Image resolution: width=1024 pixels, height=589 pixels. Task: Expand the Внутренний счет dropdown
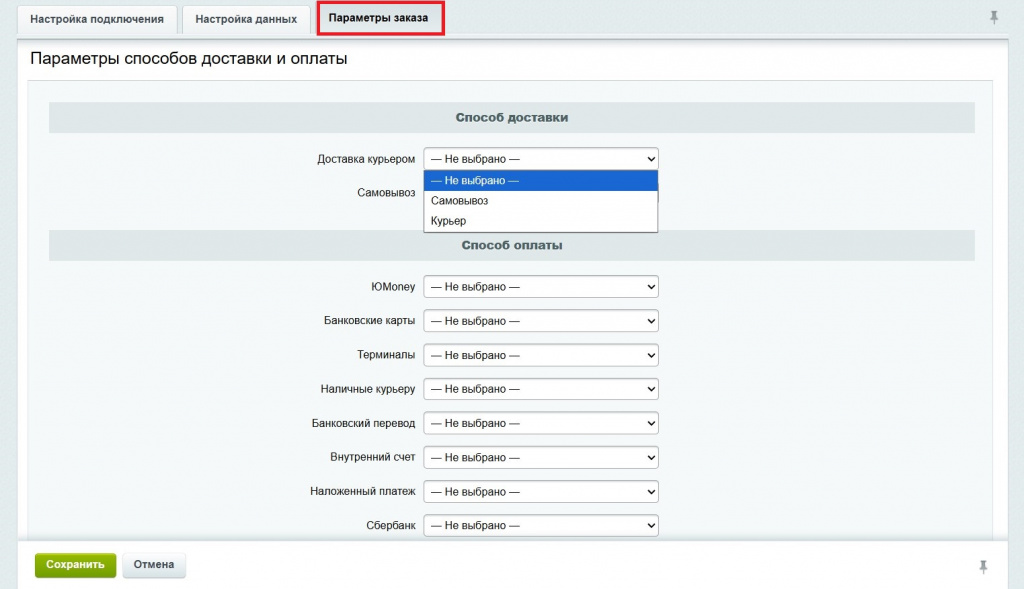pos(540,457)
